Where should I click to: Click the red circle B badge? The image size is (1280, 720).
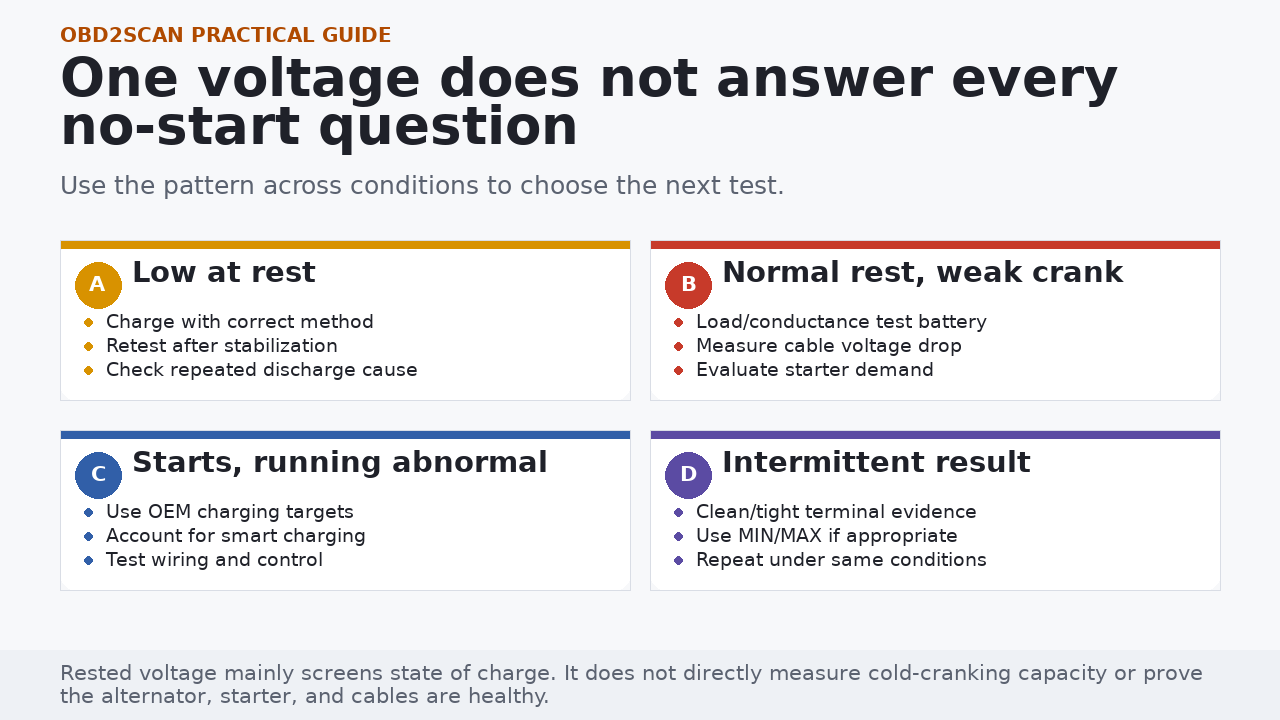(x=688, y=285)
